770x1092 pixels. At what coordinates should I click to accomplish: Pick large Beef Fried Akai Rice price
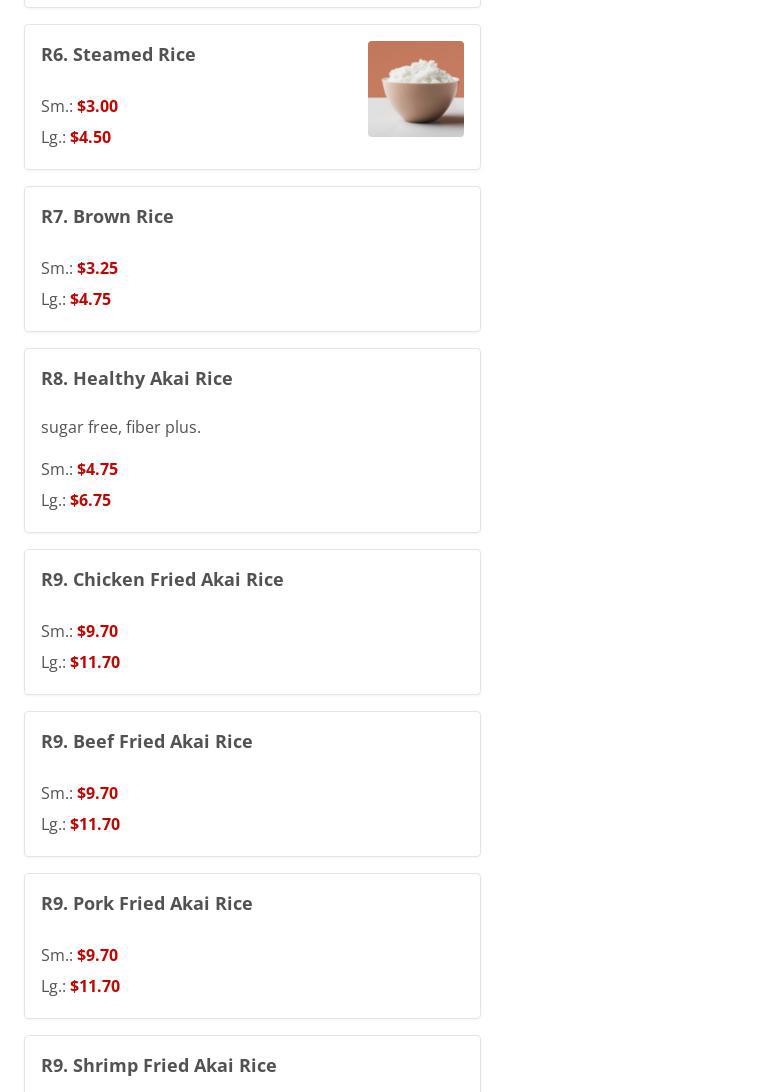pos(95,824)
